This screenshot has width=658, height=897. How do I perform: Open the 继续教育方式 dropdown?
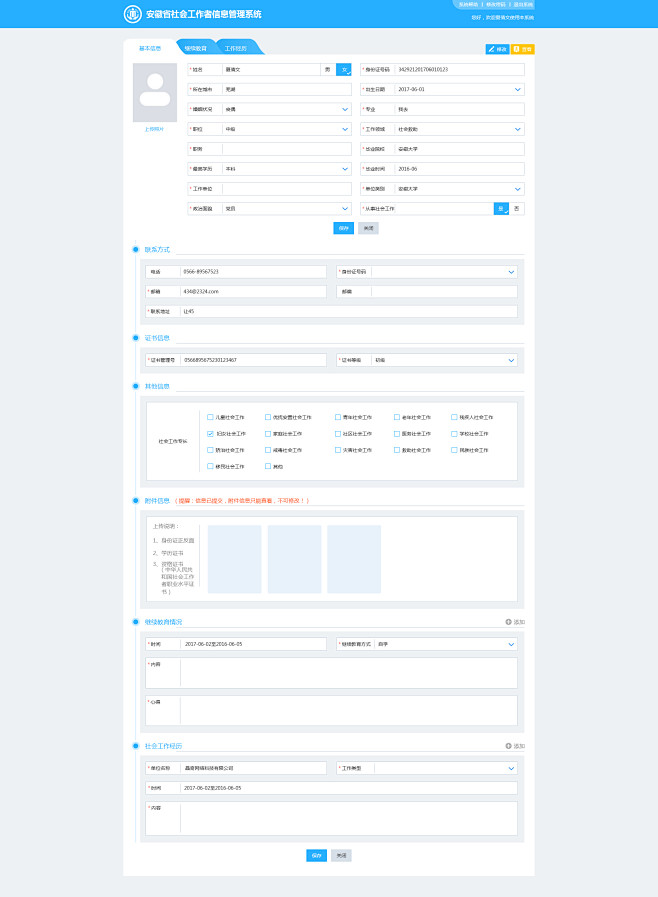pyautogui.click(x=511, y=644)
